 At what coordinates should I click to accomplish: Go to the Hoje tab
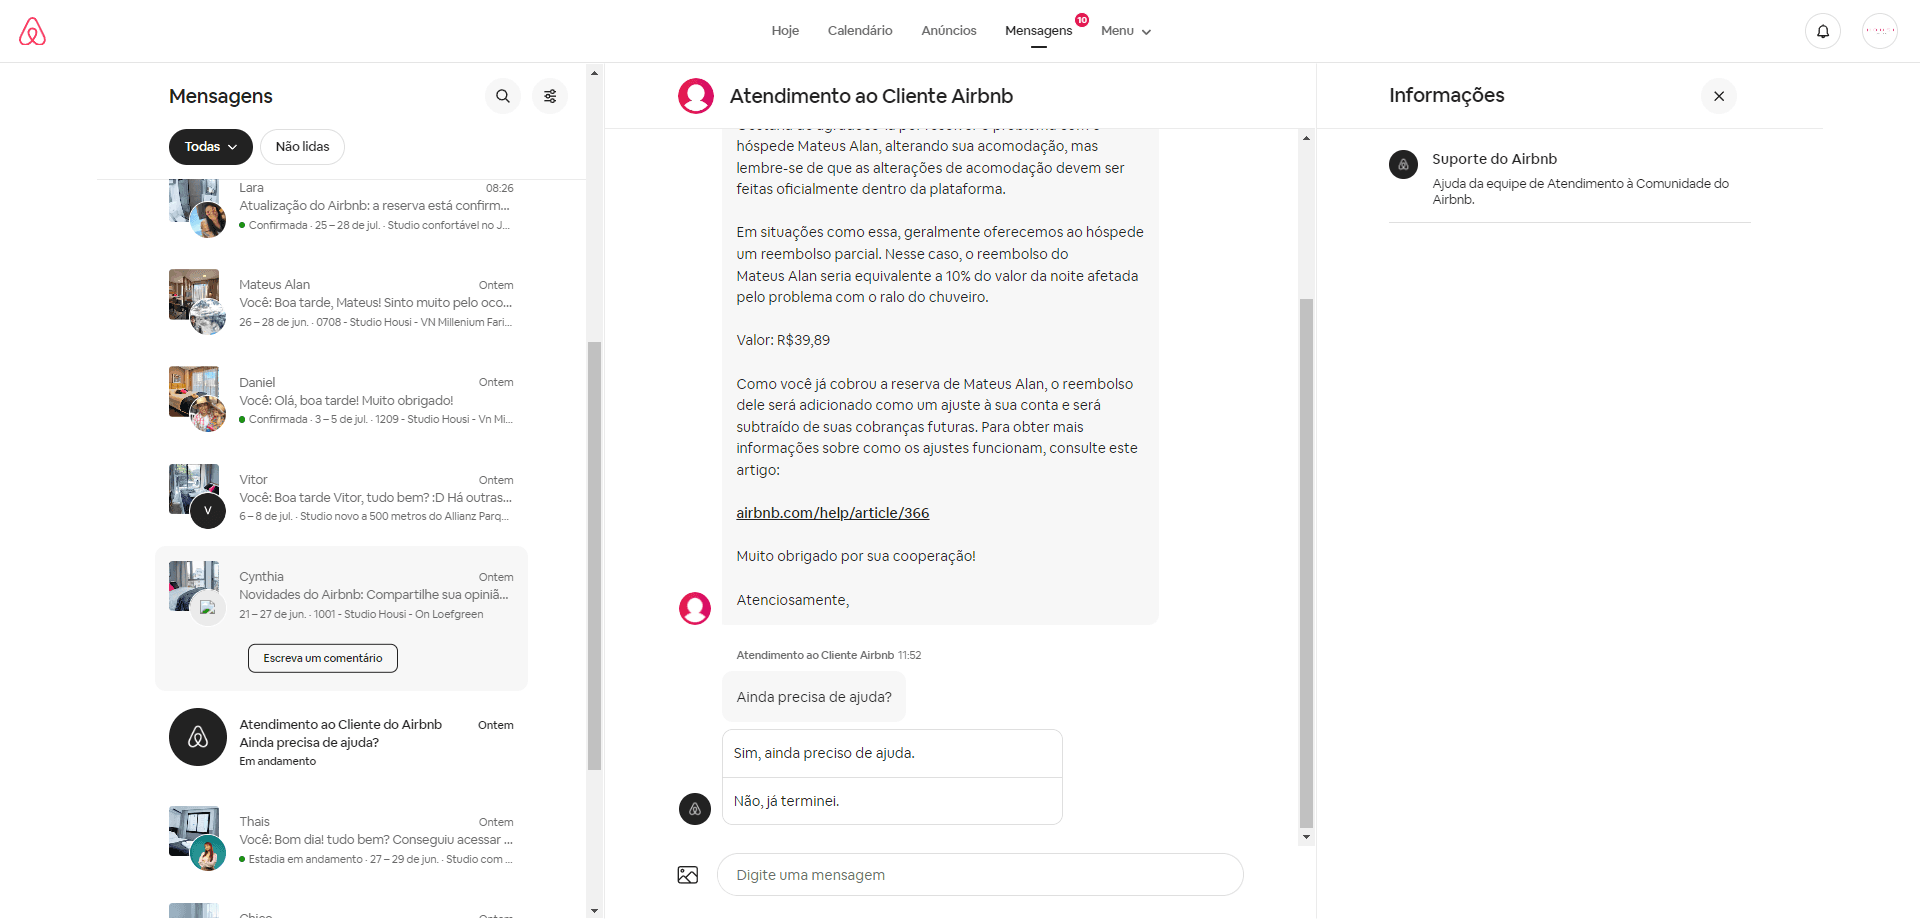click(785, 31)
